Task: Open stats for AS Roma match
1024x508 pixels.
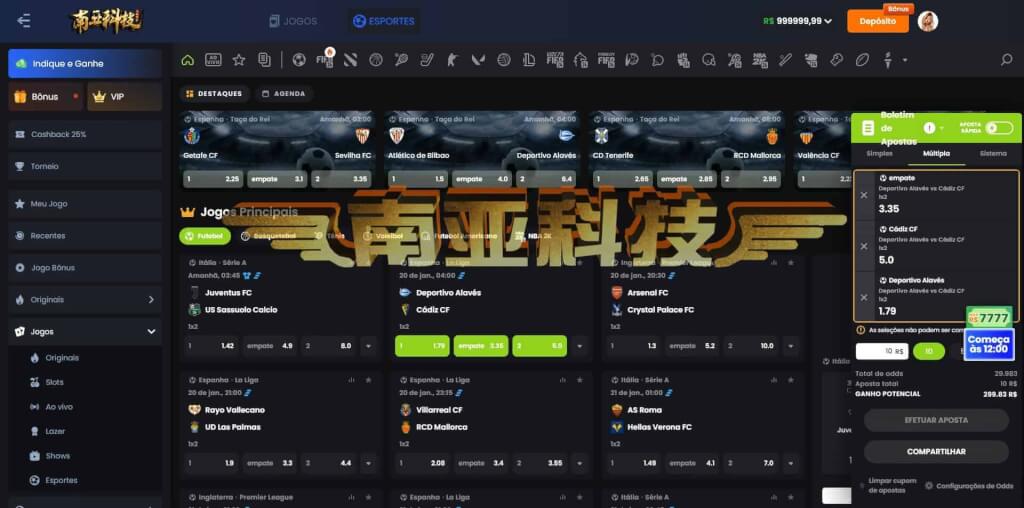Action: [x=775, y=380]
